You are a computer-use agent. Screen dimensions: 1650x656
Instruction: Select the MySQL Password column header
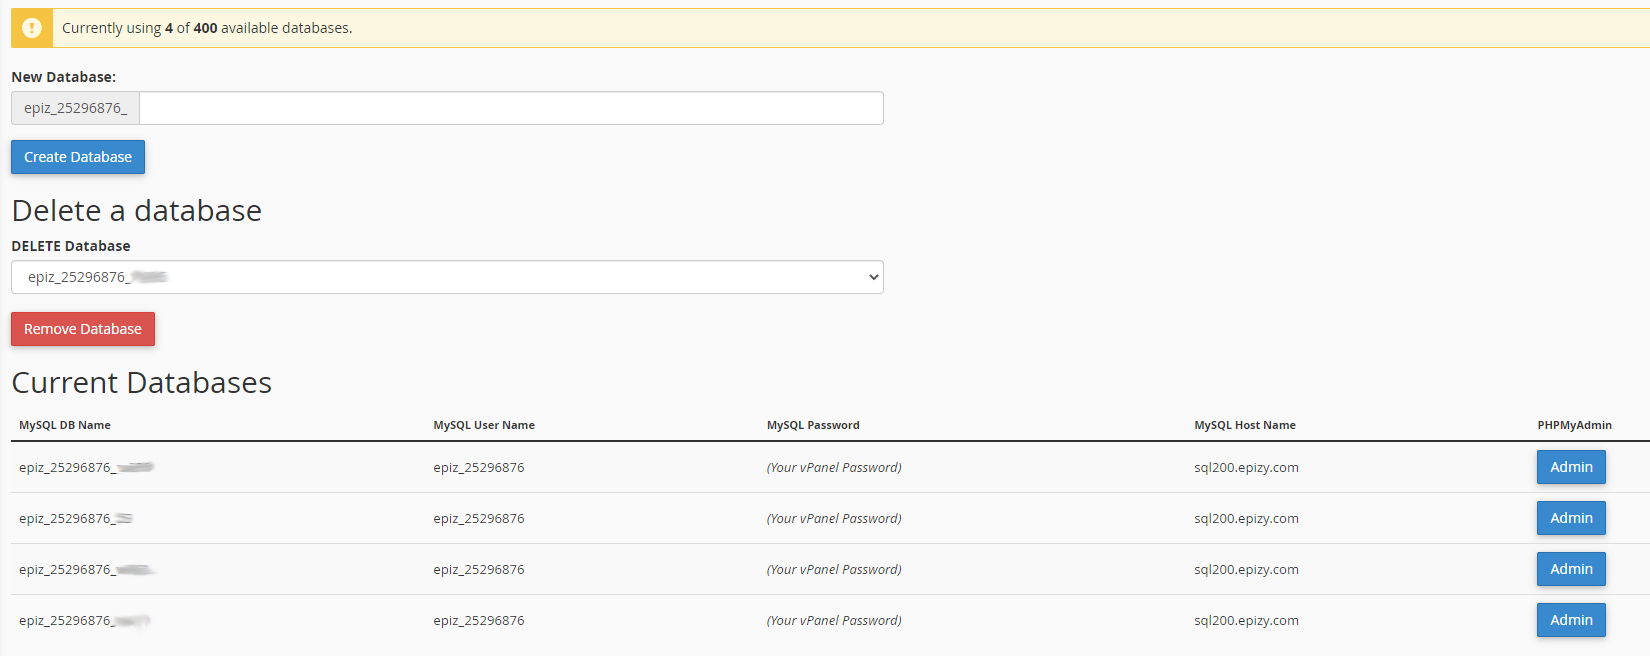[x=813, y=425]
